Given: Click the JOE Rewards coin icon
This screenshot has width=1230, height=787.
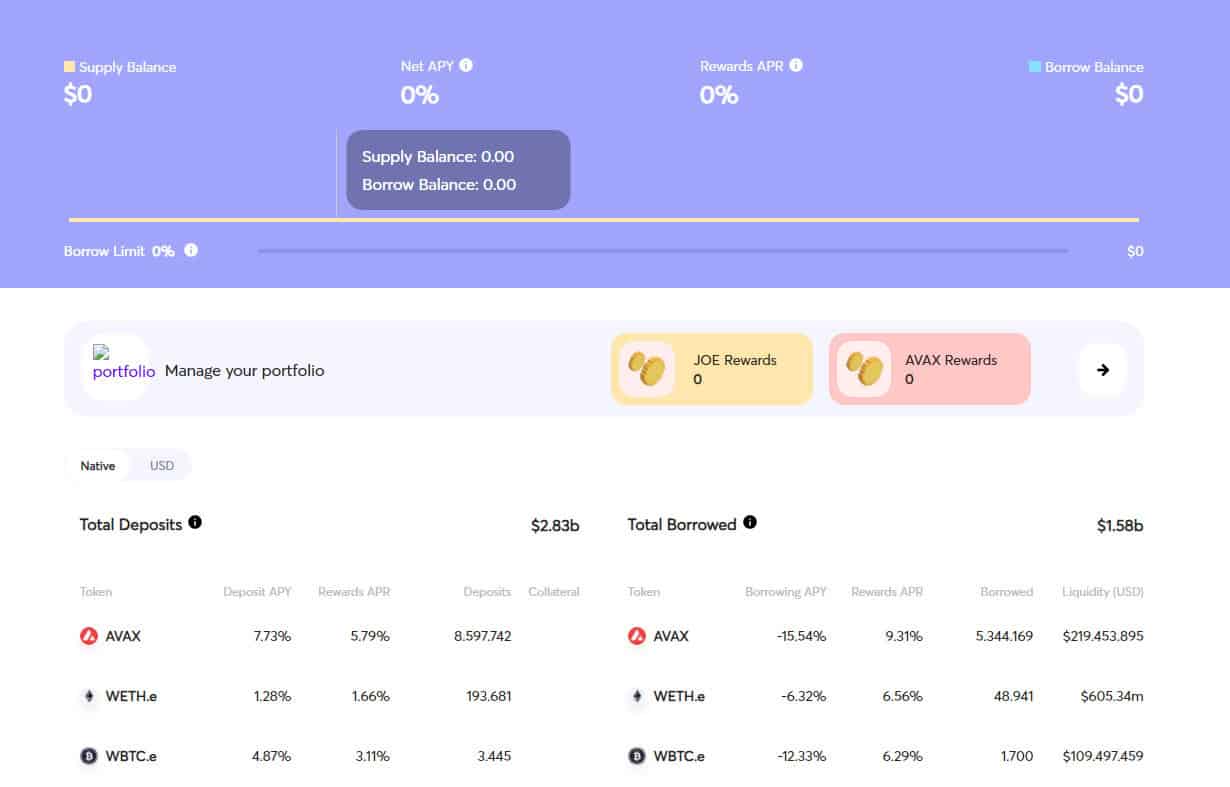Looking at the screenshot, I should (646, 369).
